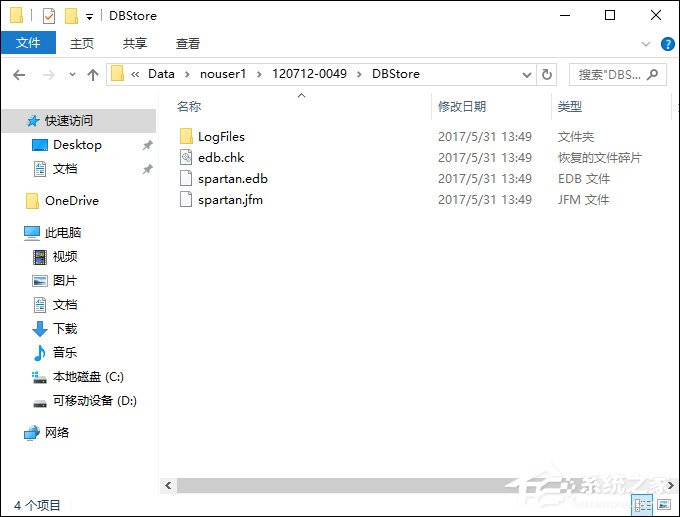Viewport: 680px width, 517px height.
Task: Expand hidden path with double chevron
Action: coord(135,74)
